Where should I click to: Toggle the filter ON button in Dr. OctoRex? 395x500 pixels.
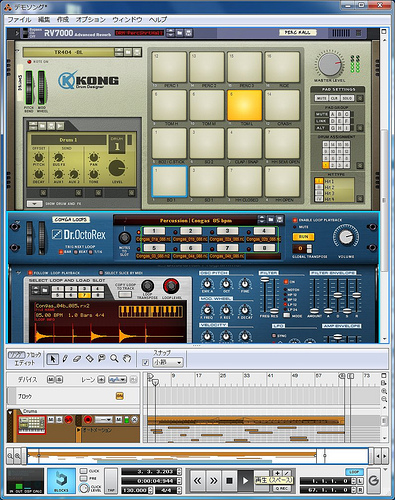click(286, 282)
